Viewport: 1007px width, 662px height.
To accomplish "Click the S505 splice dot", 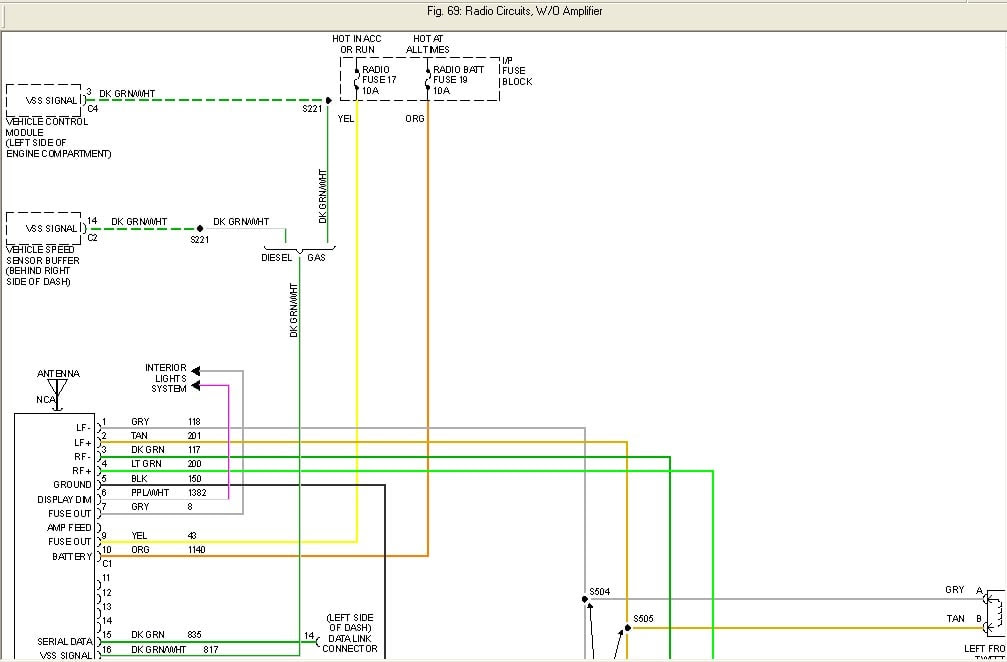I will [x=628, y=628].
